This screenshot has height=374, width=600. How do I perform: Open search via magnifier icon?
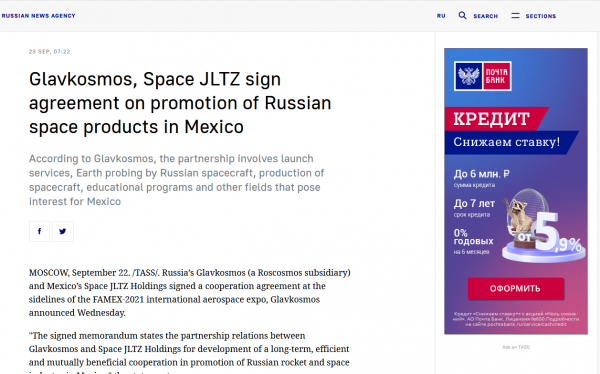click(x=462, y=15)
